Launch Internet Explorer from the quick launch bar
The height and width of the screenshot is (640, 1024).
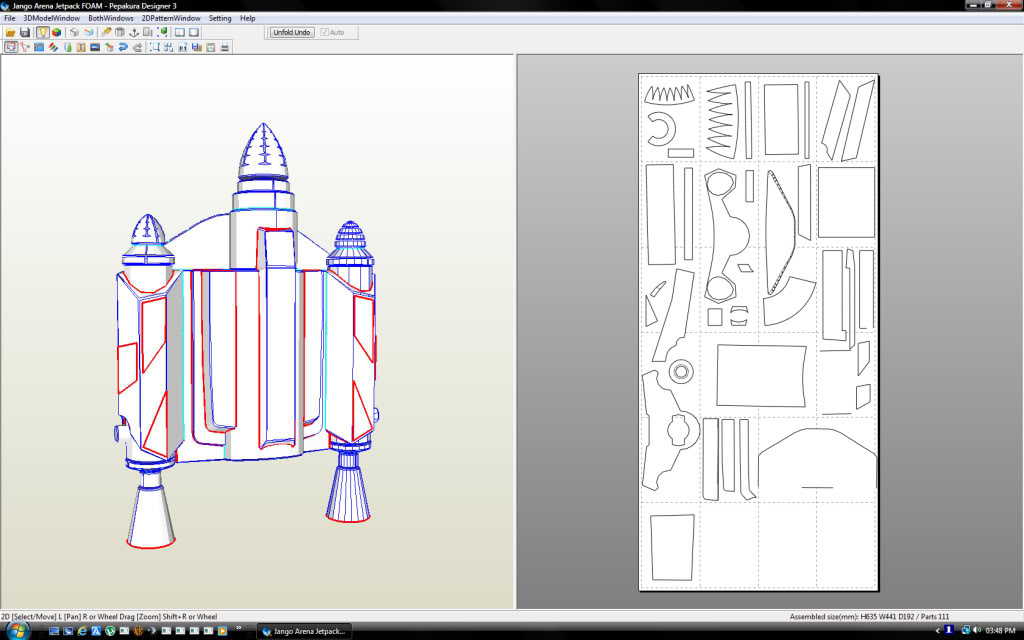(82, 631)
